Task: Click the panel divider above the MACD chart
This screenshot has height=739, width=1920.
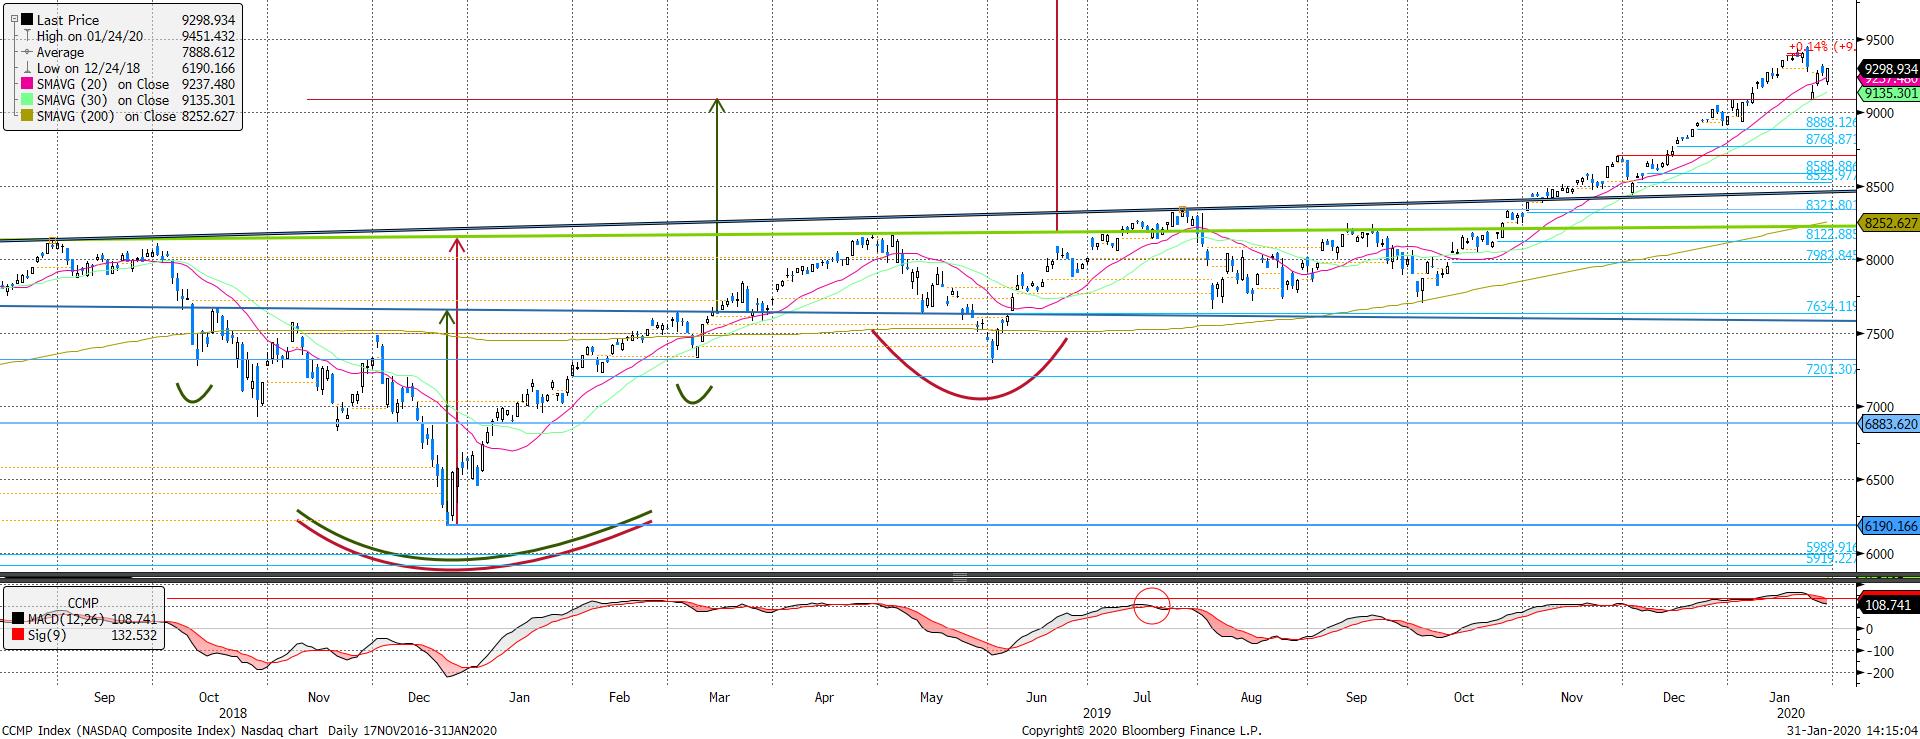Action: coord(960,577)
